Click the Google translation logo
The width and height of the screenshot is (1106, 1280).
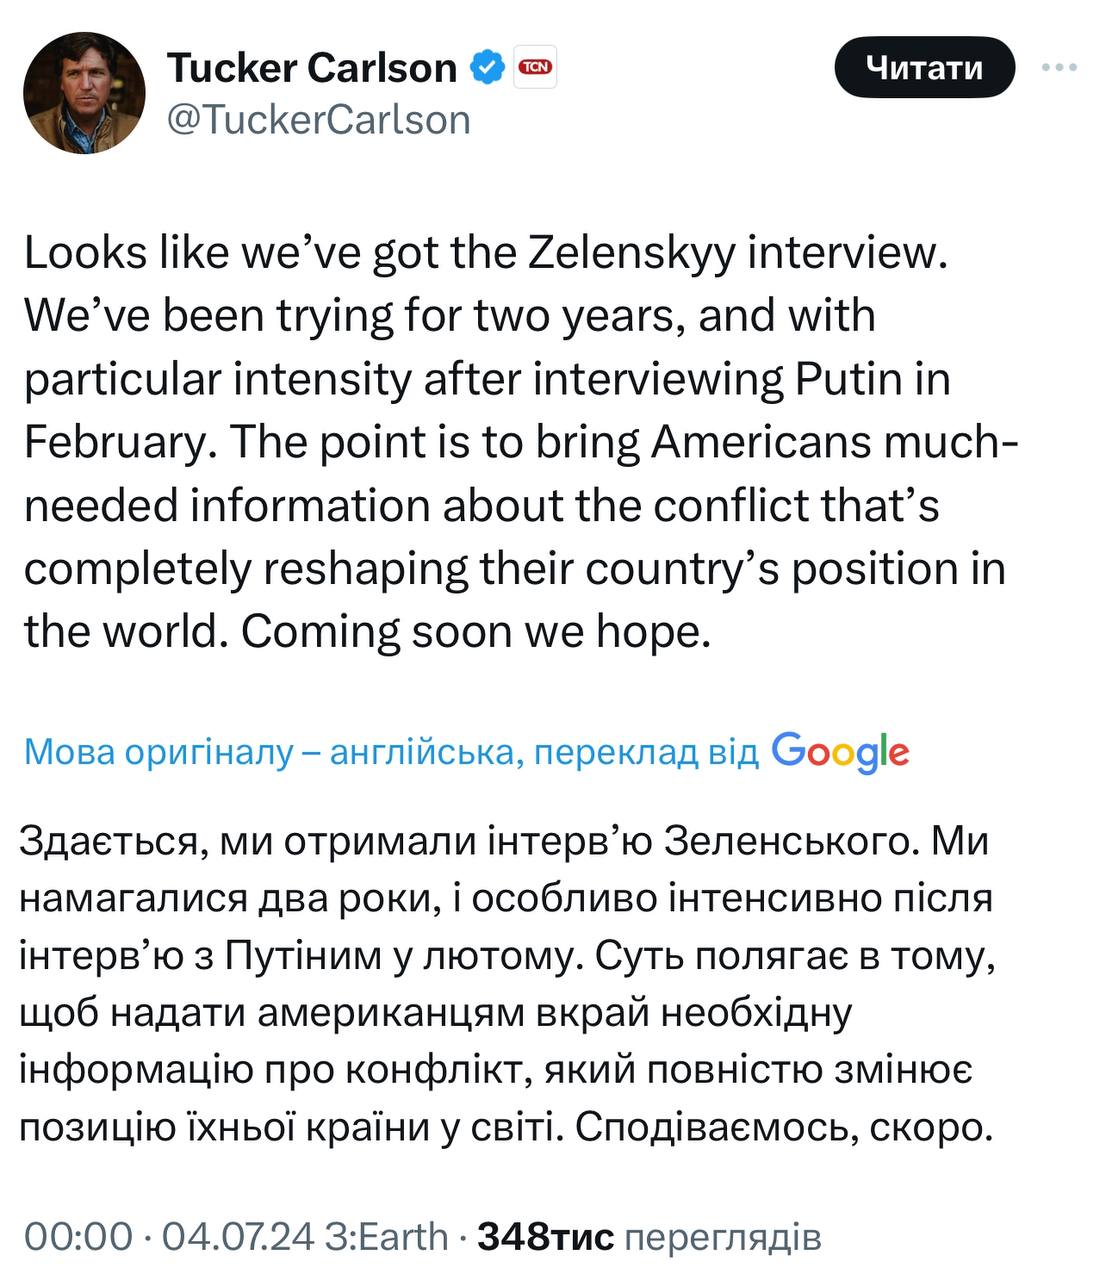coord(840,751)
